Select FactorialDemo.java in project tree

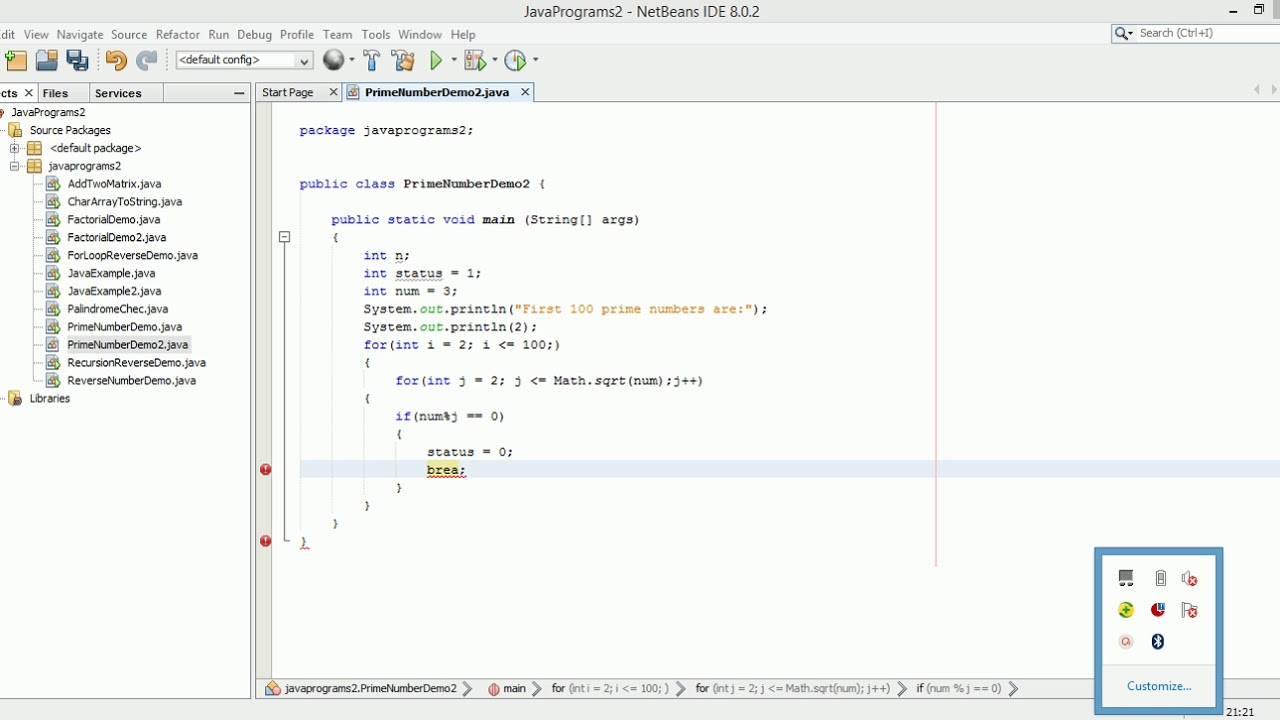[x=113, y=220]
